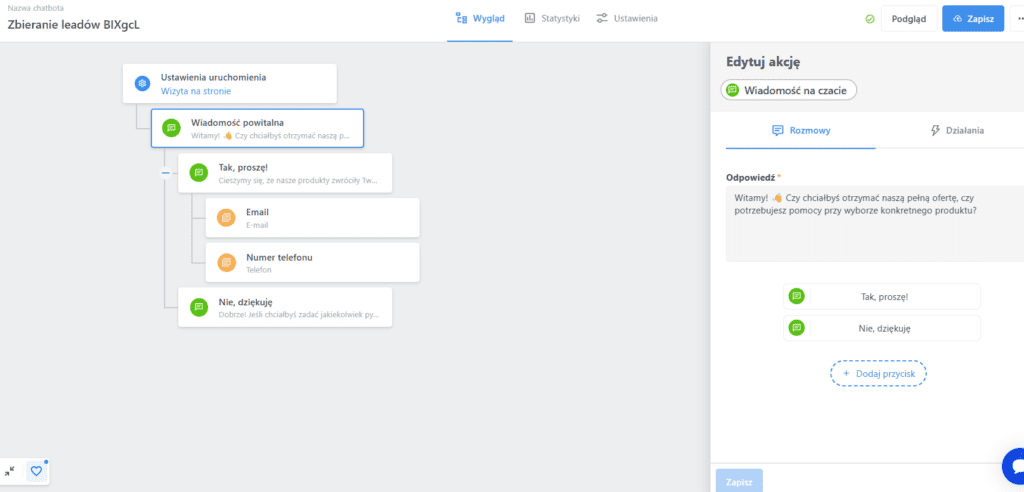Click the Podgląd preview button
1024x492 pixels.
pyautogui.click(x=908, y=19)
